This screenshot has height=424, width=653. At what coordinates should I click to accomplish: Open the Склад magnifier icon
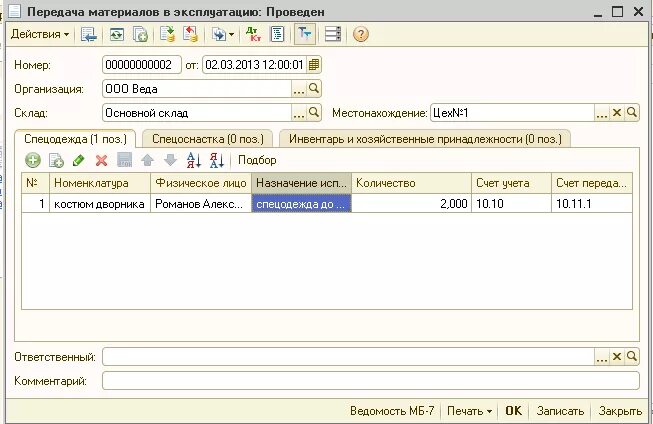coord(314,113)
